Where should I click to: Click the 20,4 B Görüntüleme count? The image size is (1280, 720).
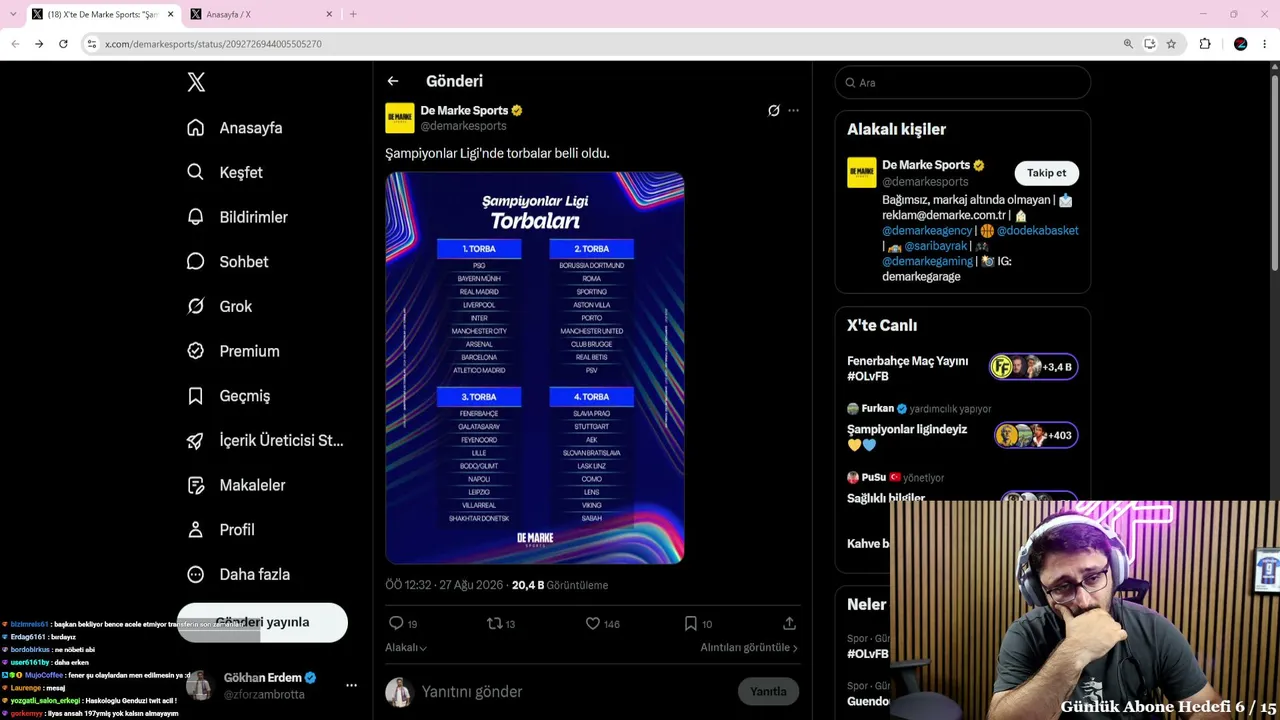(560, 585)
